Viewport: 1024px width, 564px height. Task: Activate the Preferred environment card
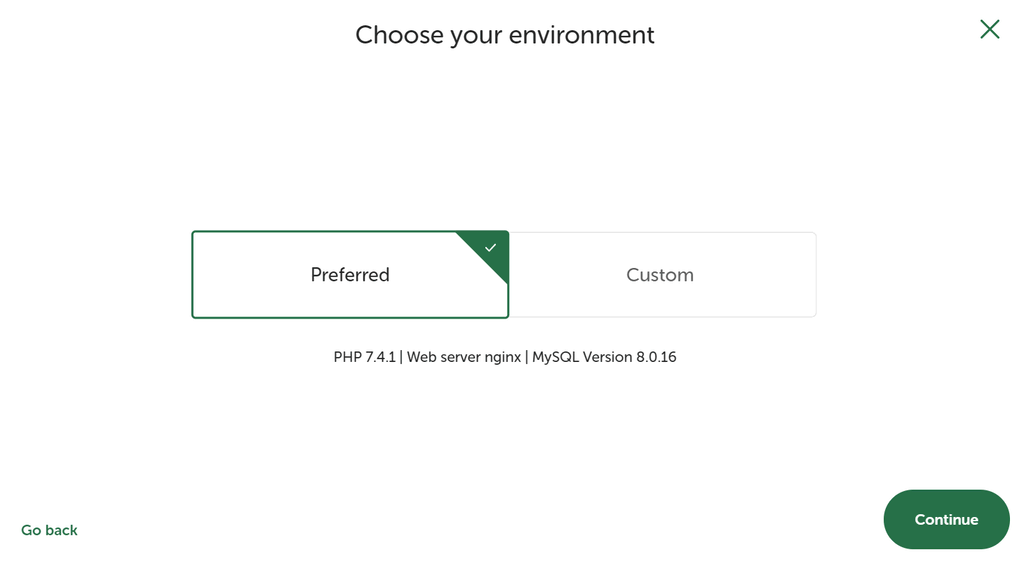tap(350, 275)
